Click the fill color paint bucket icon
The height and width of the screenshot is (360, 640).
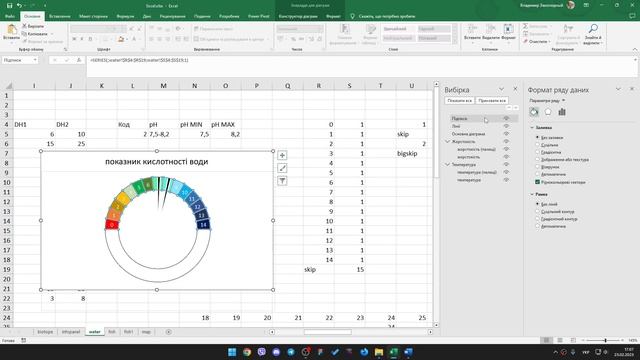point(120,39)
